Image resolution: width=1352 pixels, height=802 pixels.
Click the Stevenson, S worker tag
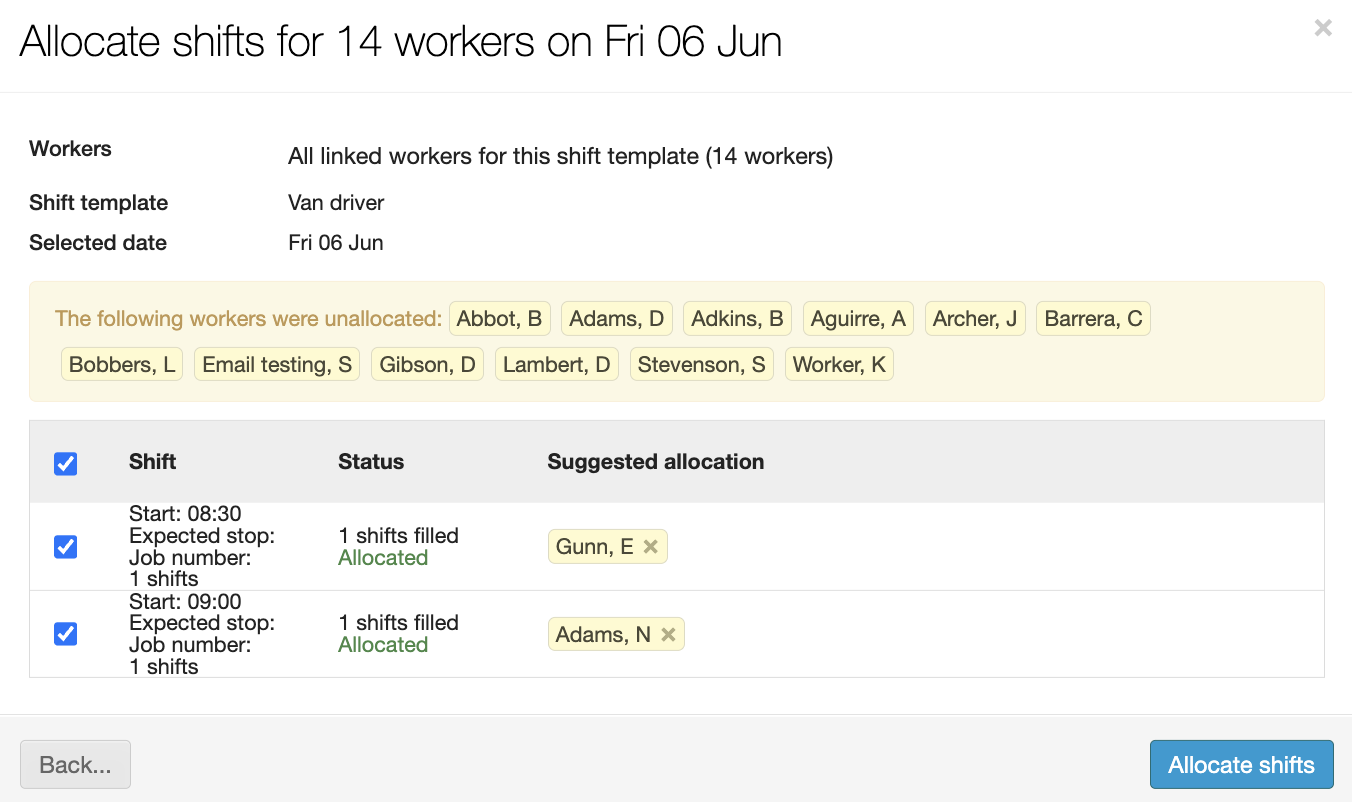point(701,365)
